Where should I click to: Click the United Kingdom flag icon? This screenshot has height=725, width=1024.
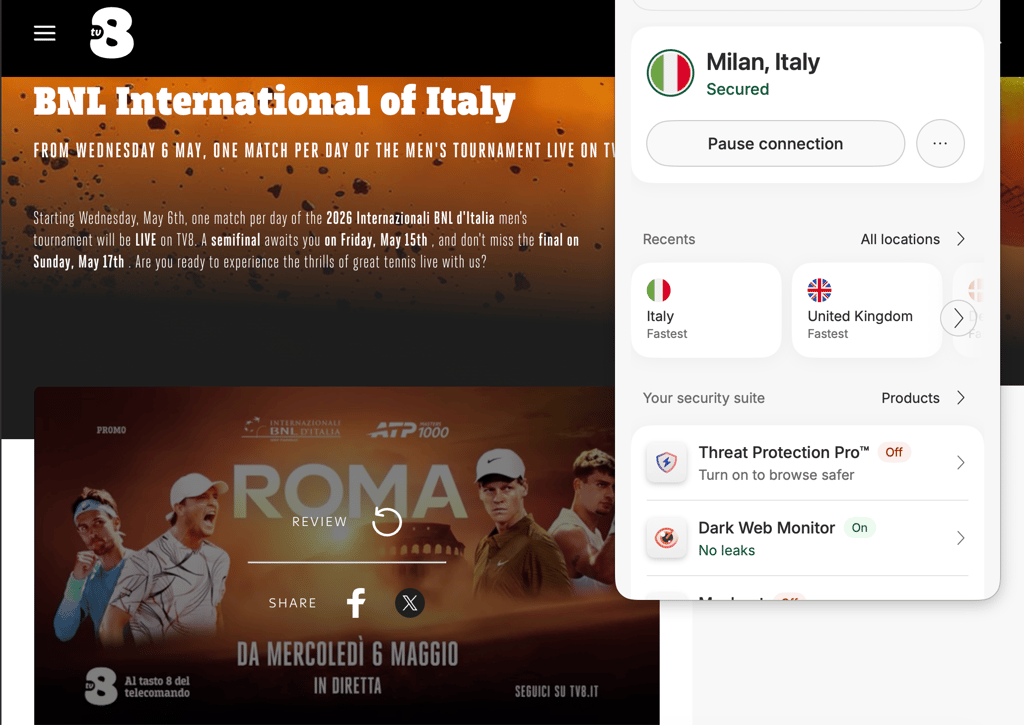819,290
